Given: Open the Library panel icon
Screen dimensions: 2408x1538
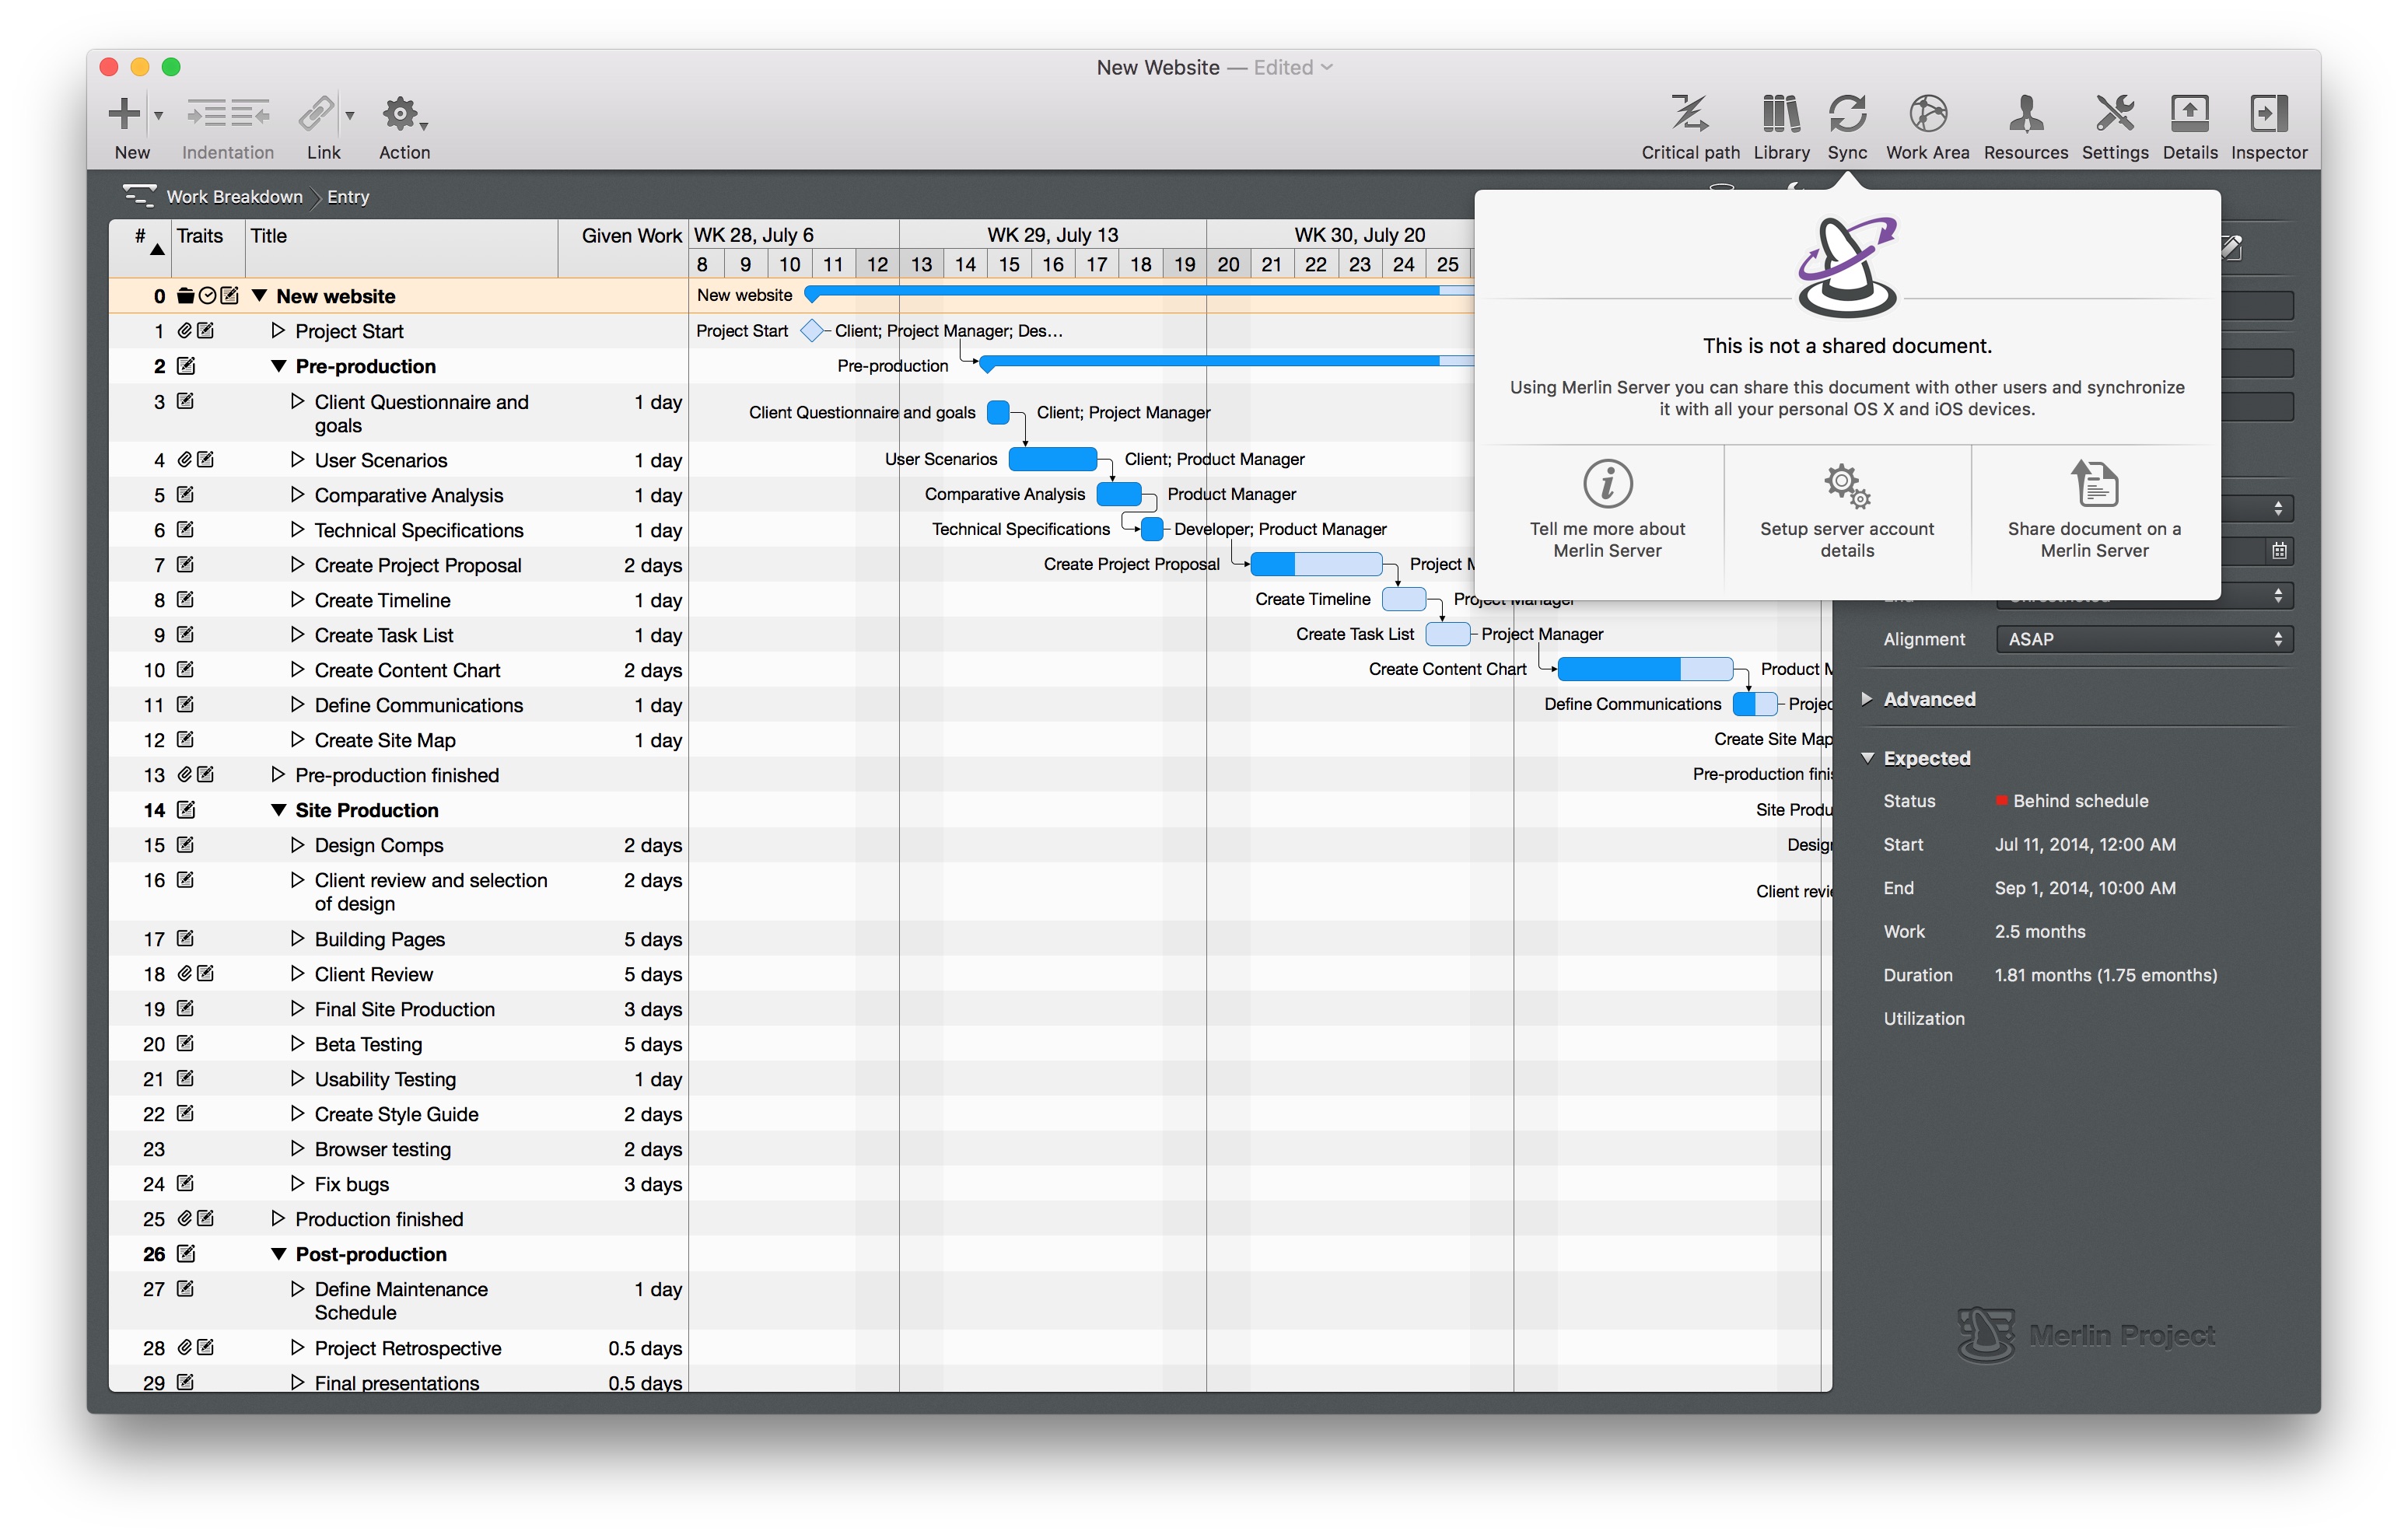Looking at the screenshot, I should click(1781, 113).
